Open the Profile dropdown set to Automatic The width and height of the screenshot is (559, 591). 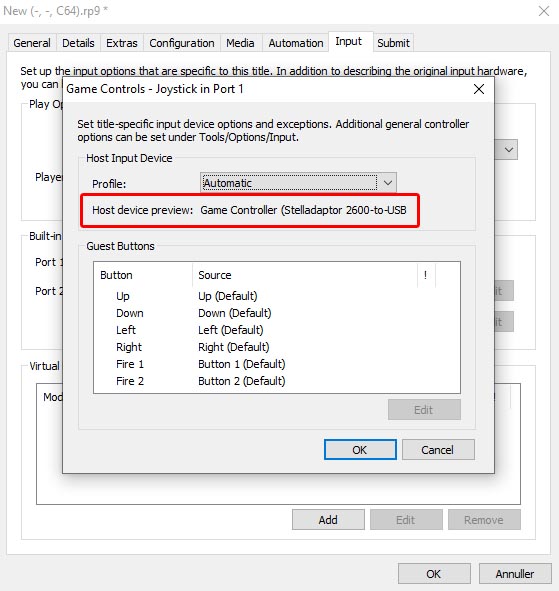(298, 183)
